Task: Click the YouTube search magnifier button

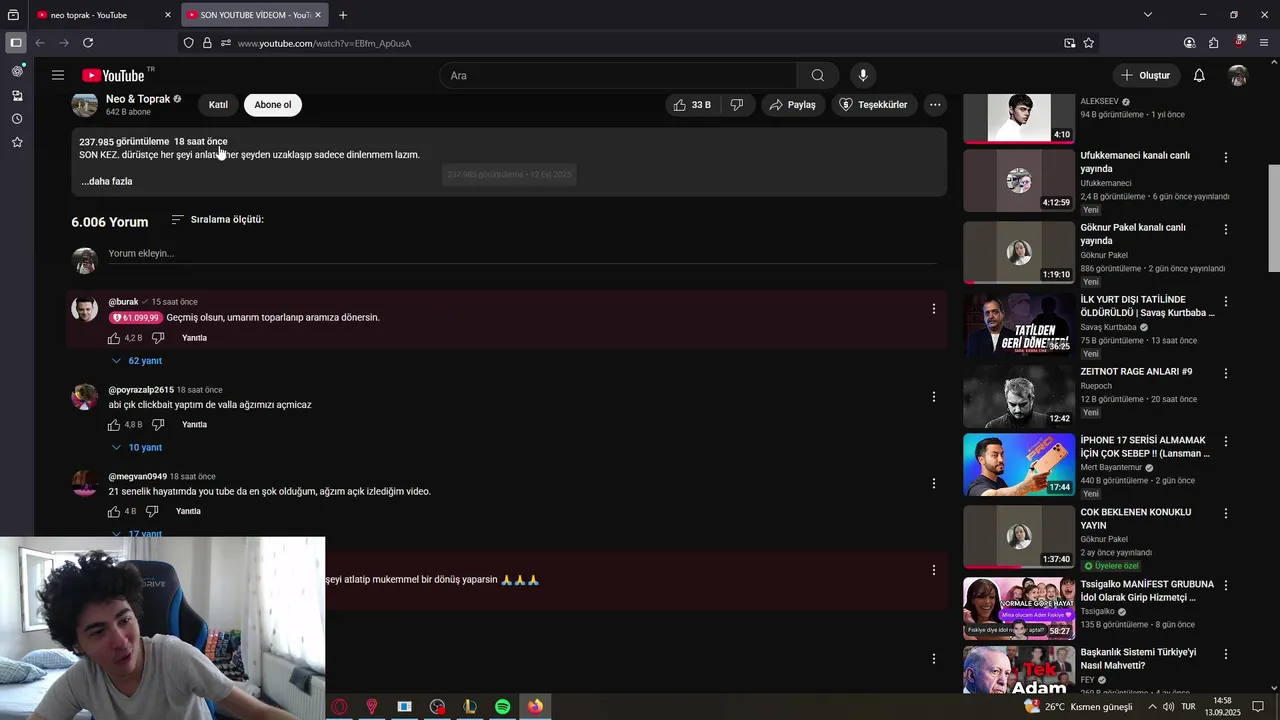Action: coord(818,75)
